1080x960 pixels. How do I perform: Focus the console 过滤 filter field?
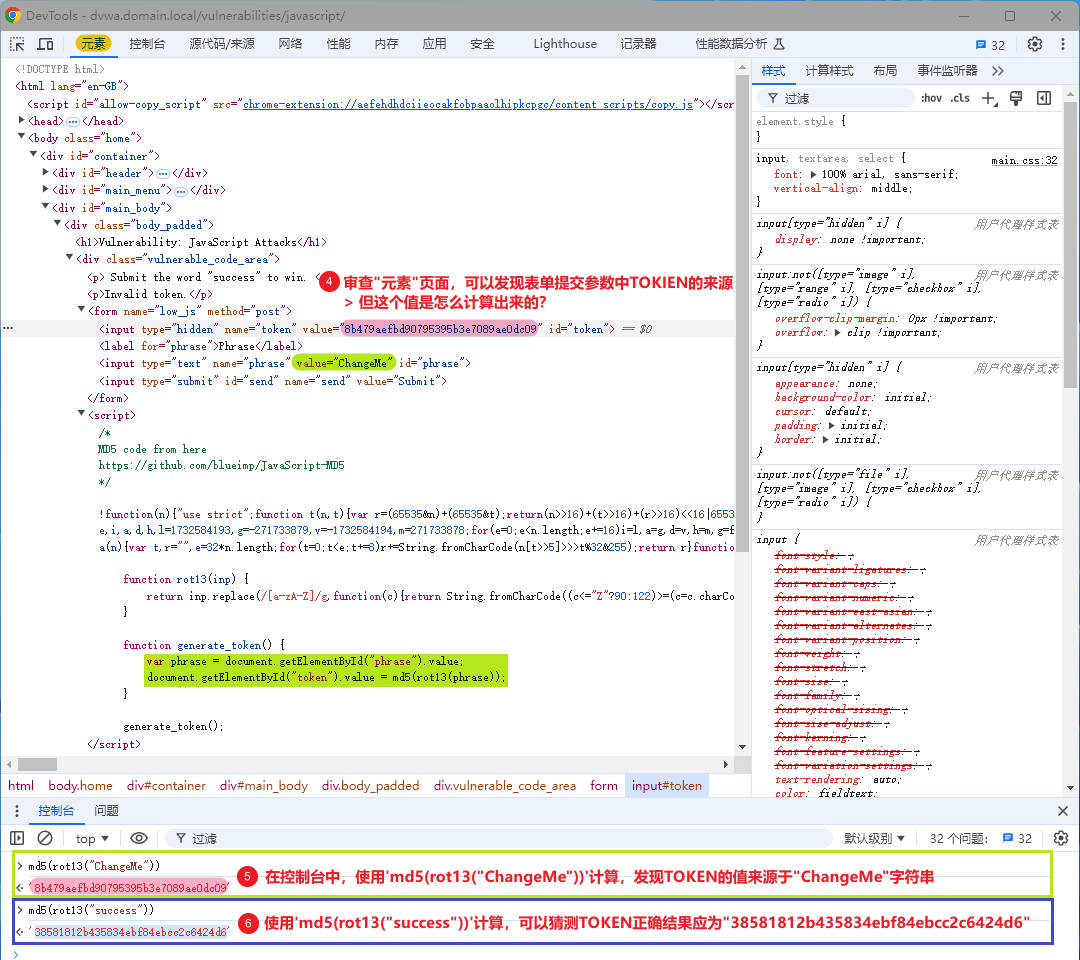(499, 838)
